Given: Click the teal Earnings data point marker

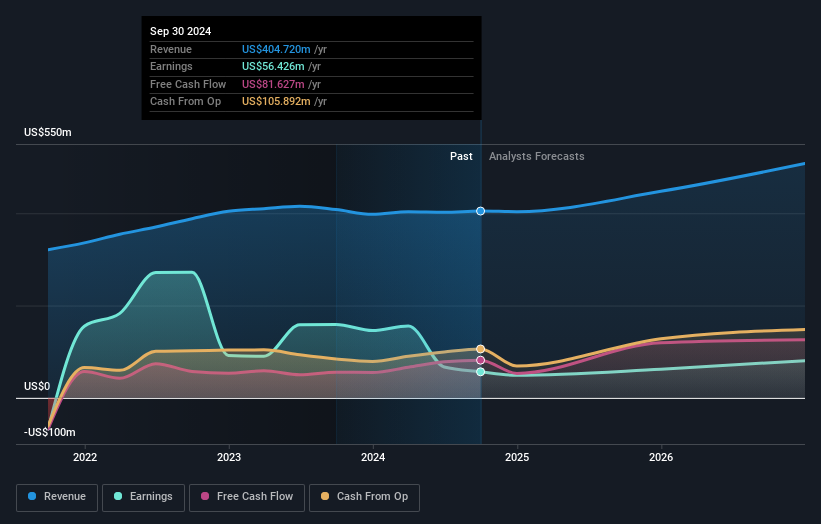Looking at the screenshot, I should click(x=480, y=372).
